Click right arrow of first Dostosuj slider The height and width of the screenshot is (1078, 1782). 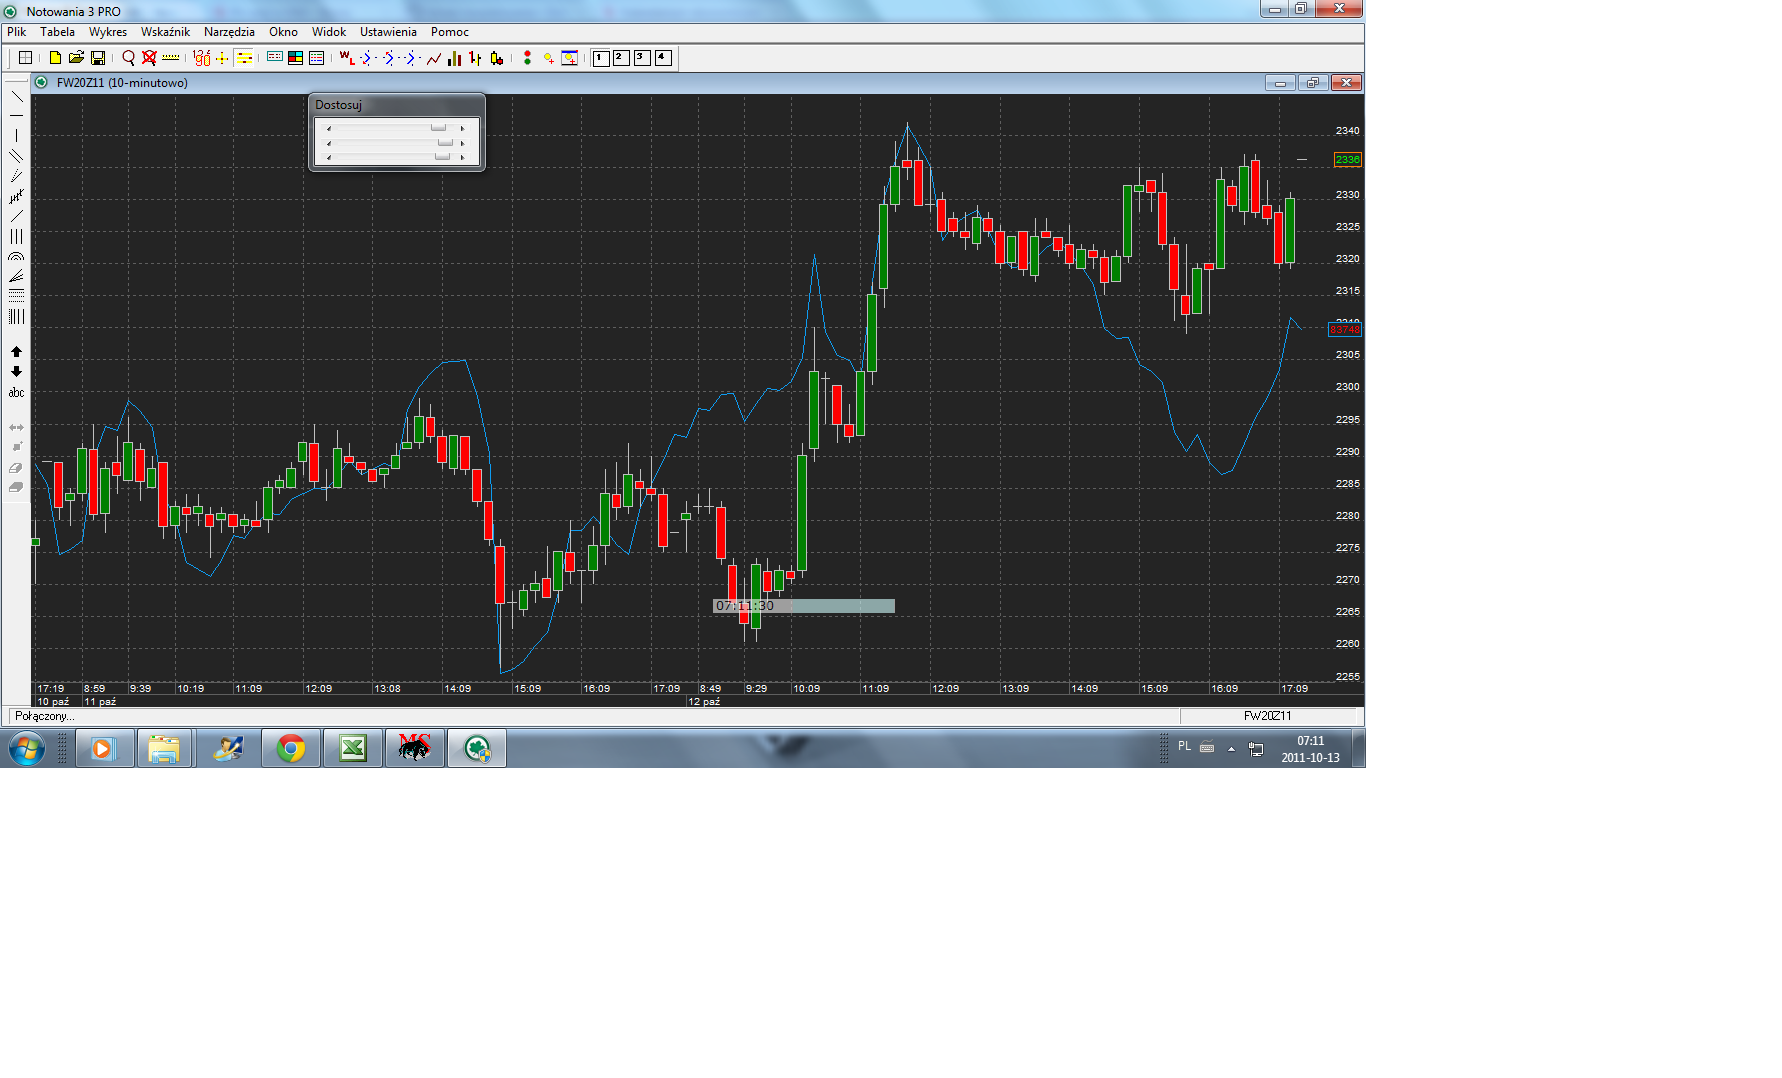[462, 128]
